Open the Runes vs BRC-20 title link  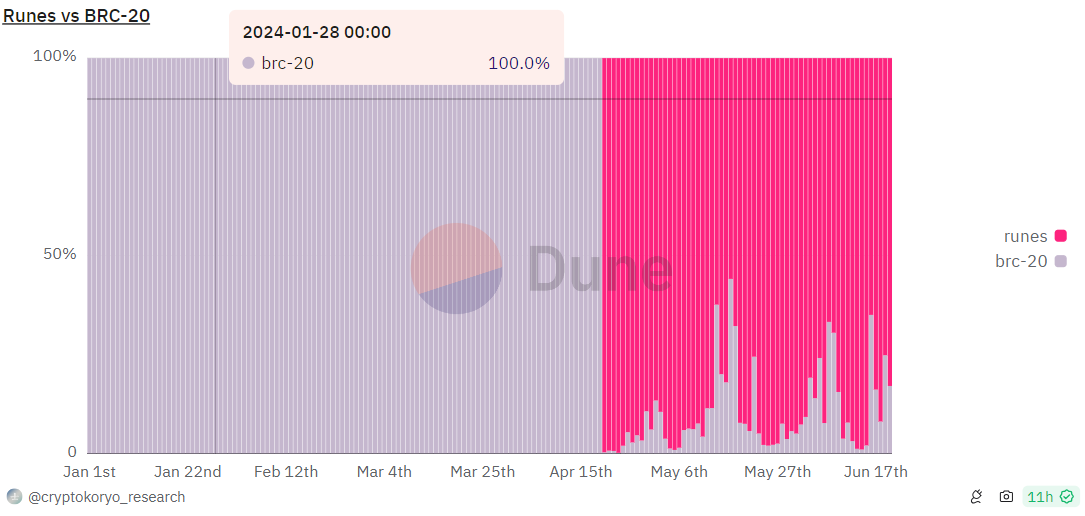pos(76,15)
